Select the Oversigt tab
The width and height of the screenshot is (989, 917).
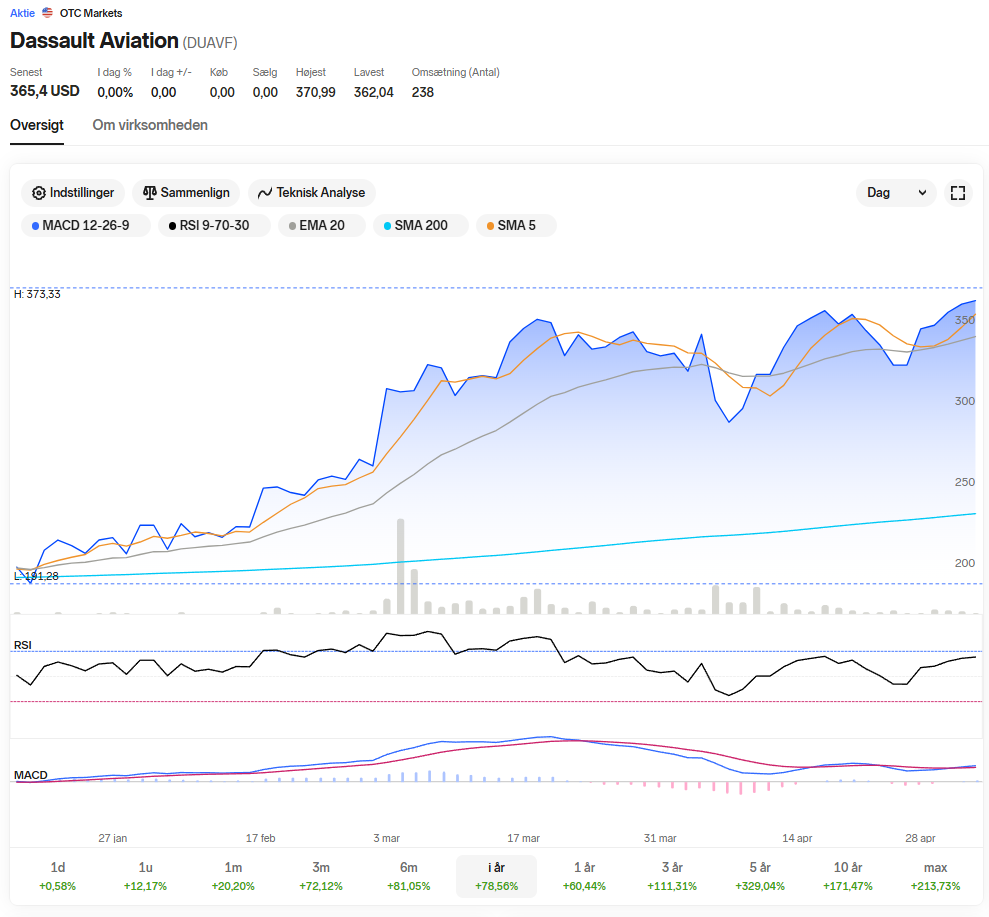tap(37, 125)
